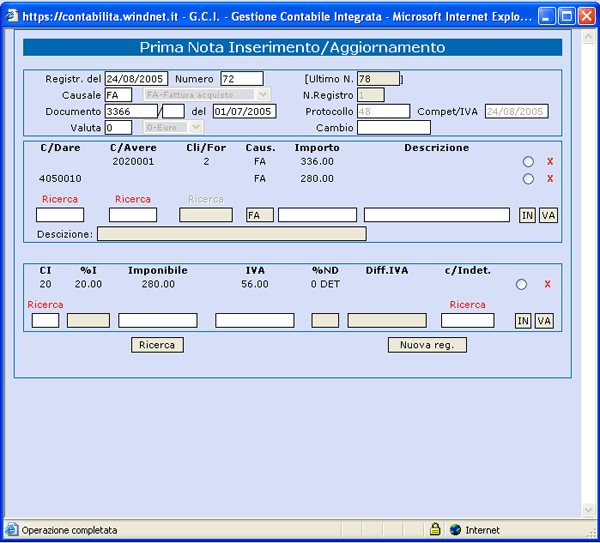Click the IN button in the accounts section
This screenshot has width=600, height=543.
pyautogui.click(x=527, y=215)
